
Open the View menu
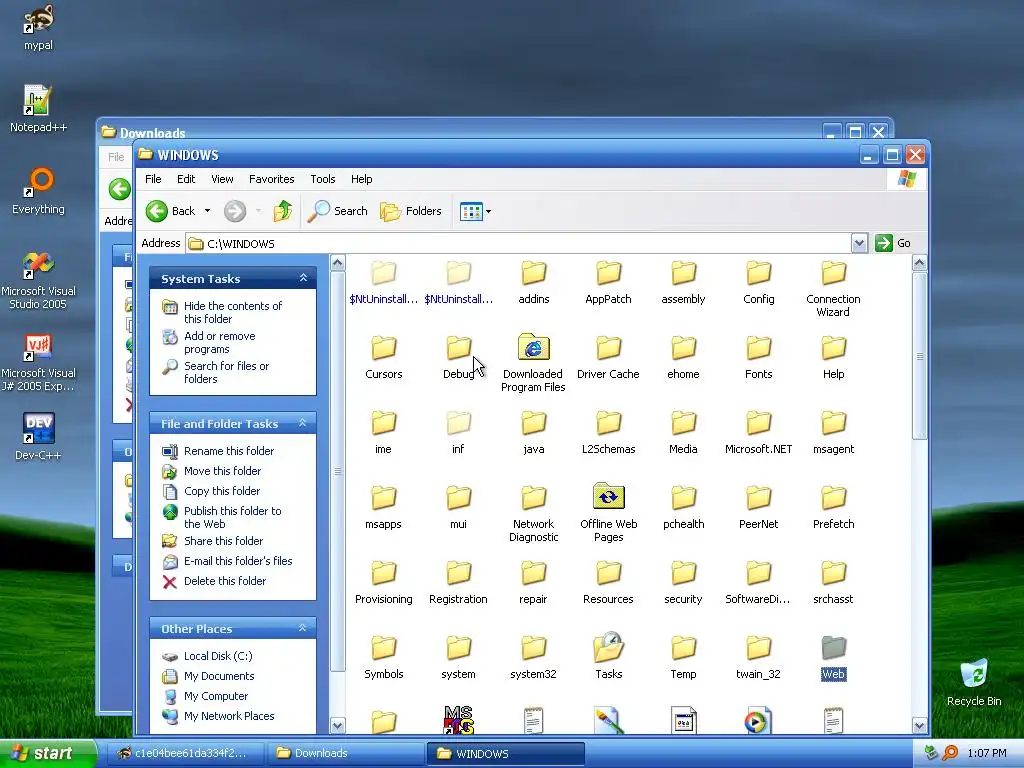(222, 179)
